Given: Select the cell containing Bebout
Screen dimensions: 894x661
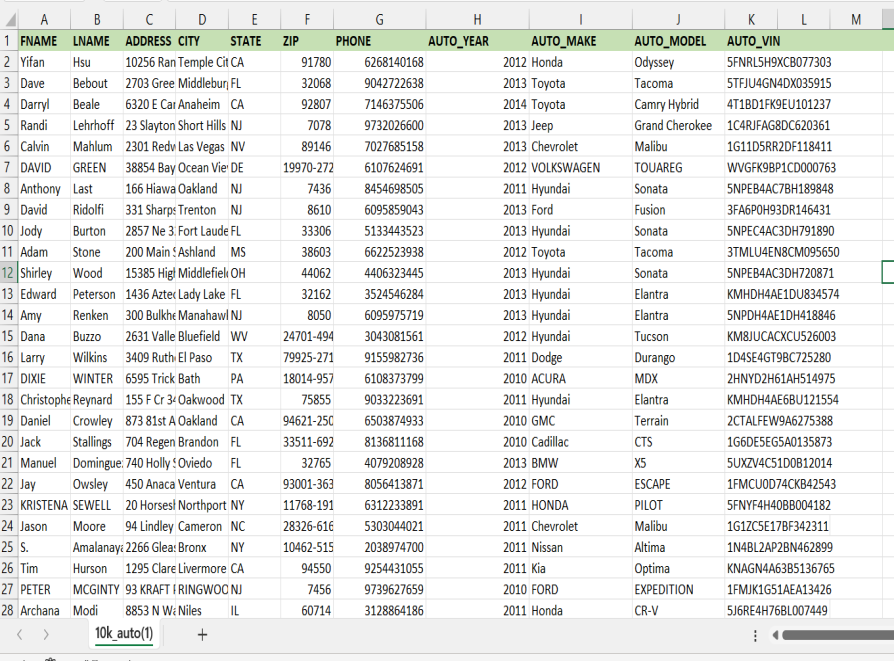Looking at the screenshot, I should (96, 83).
